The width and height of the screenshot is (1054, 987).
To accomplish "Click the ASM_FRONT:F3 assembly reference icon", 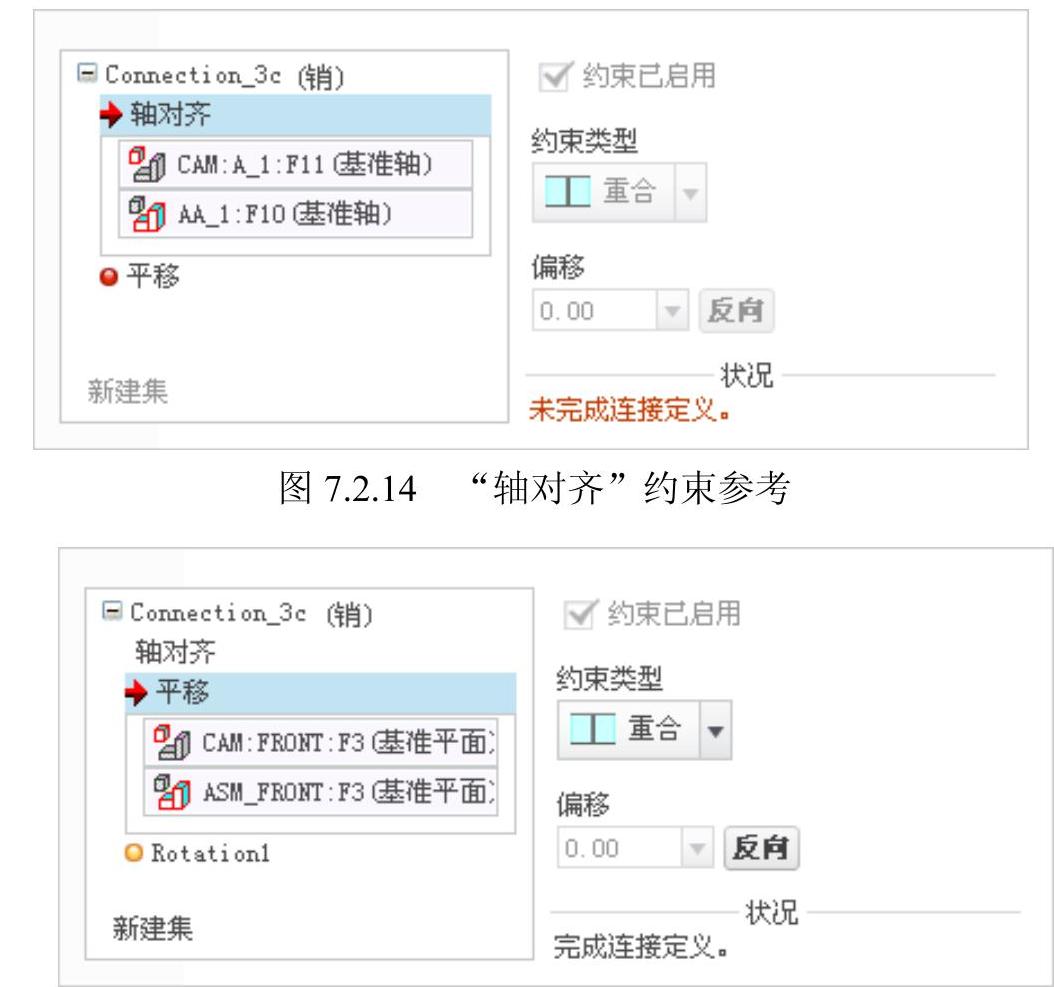I will (171, 791).
